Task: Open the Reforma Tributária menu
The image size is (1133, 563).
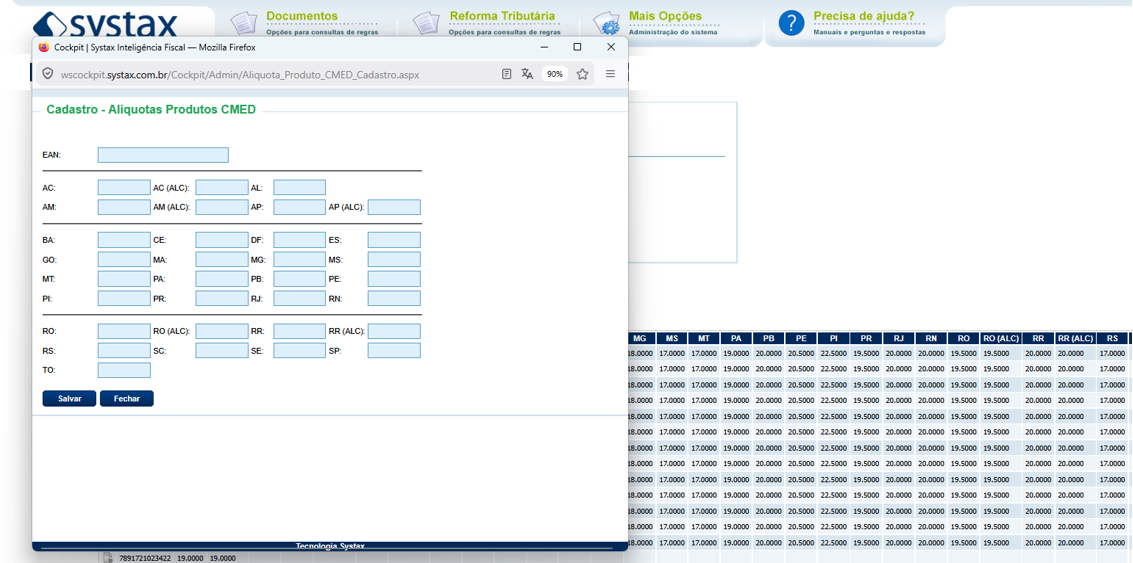Action: (x=502, y=16)
